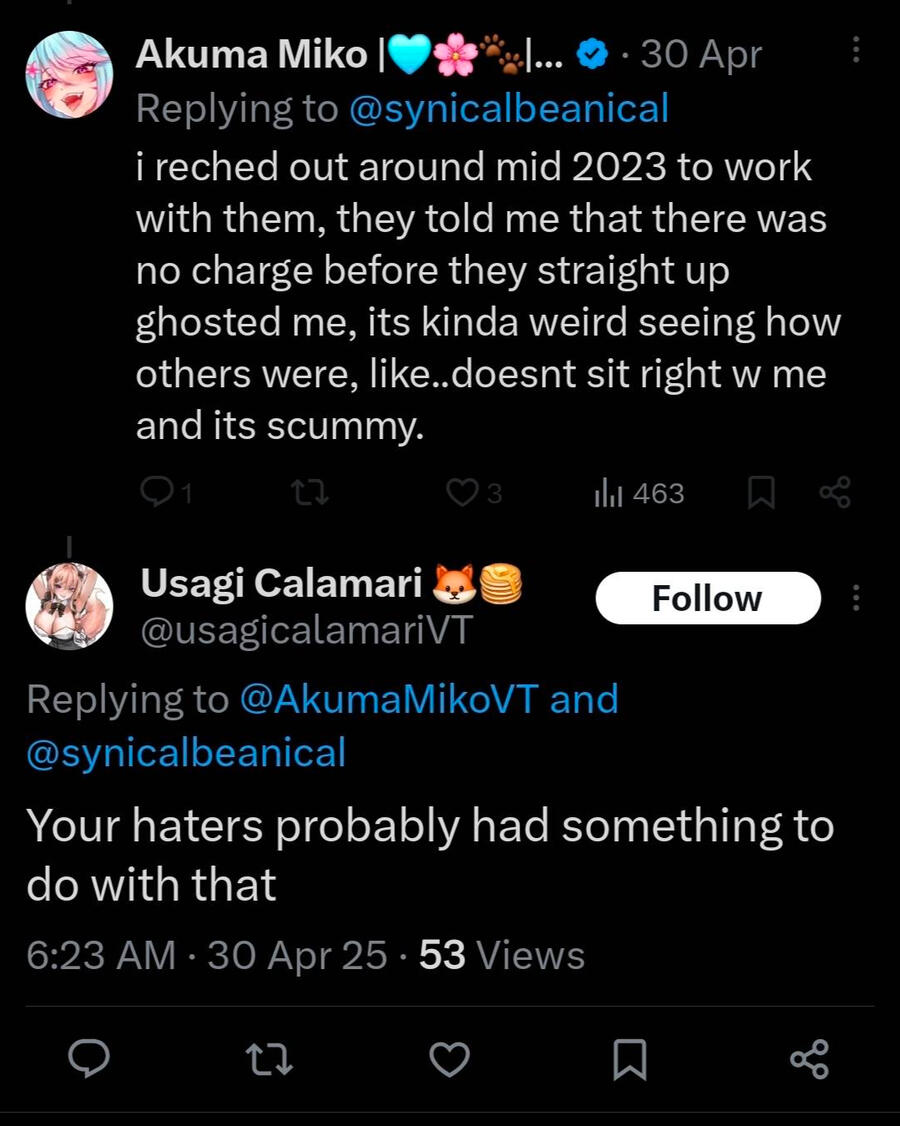
Task: Open more options for Usagi Calamari's tweet
Action: (x=856, y=598)
